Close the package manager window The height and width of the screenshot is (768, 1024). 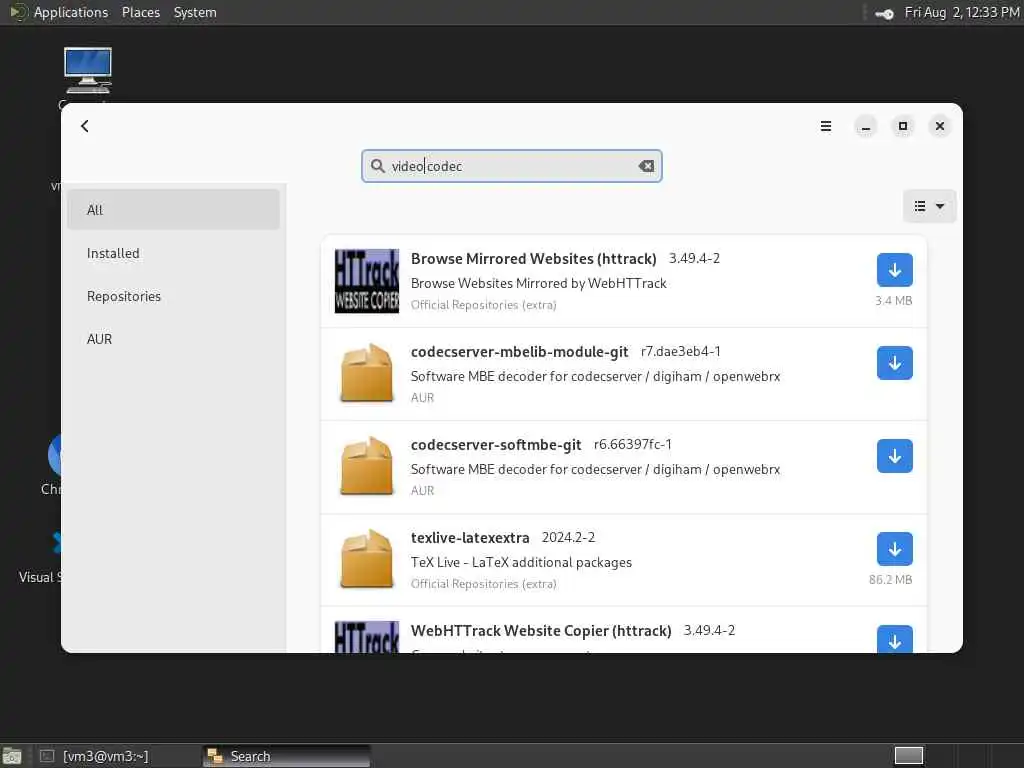coord(940,126)
